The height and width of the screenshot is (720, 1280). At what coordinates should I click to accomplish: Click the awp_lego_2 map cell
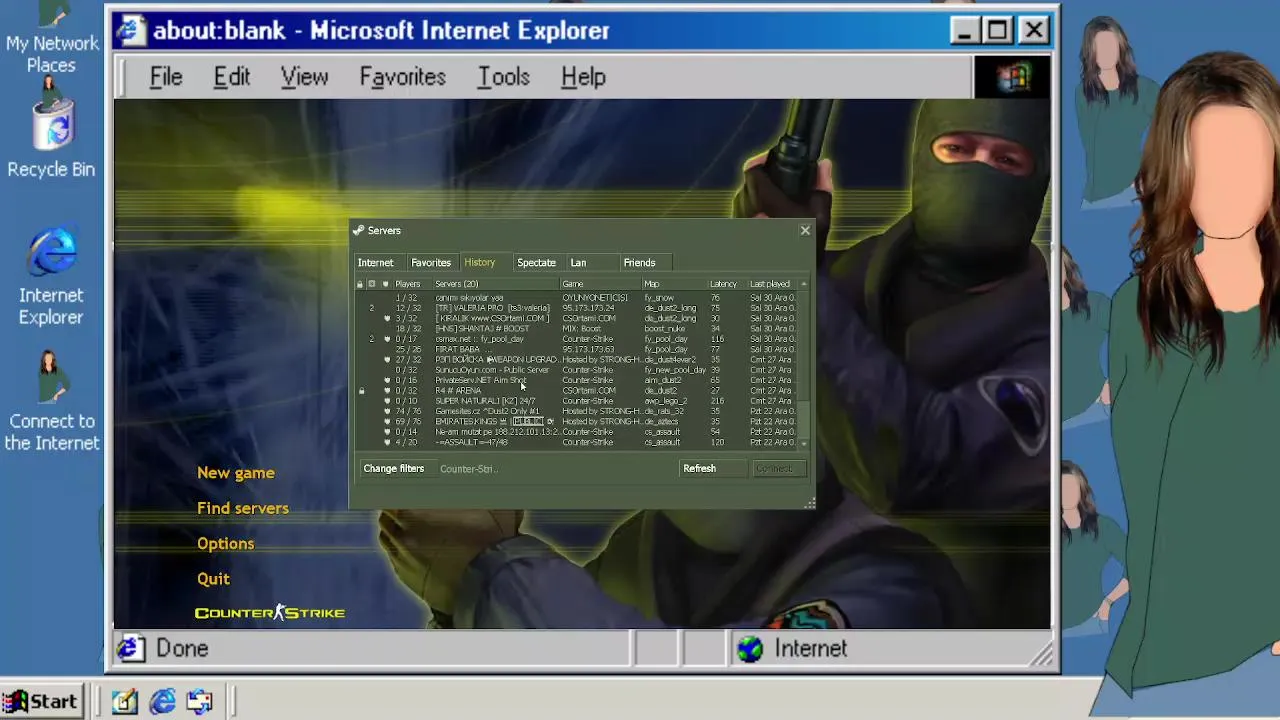666,401
